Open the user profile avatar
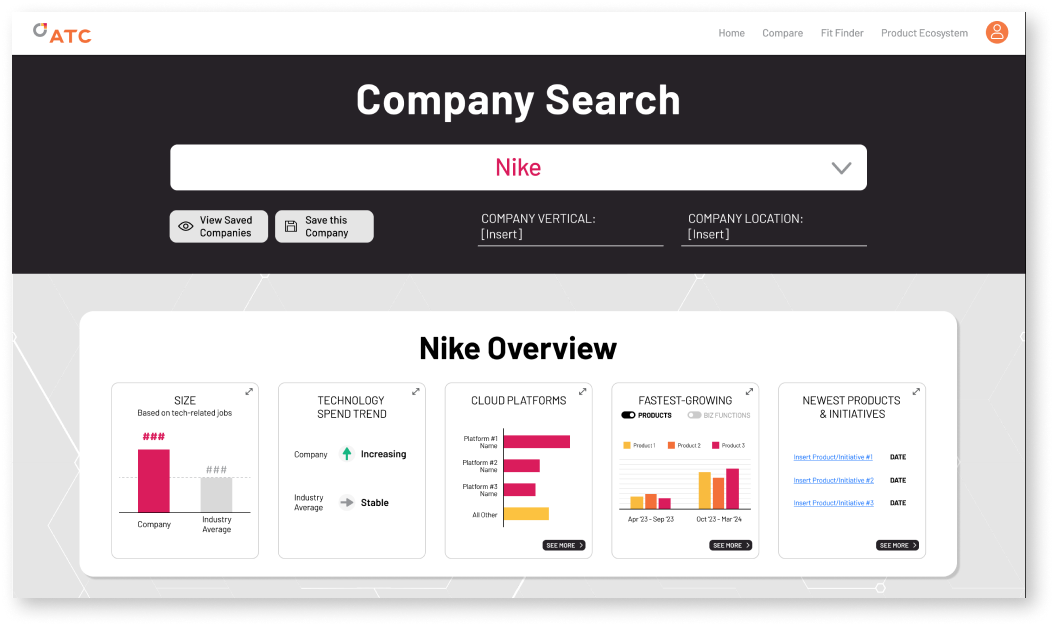 996,32
